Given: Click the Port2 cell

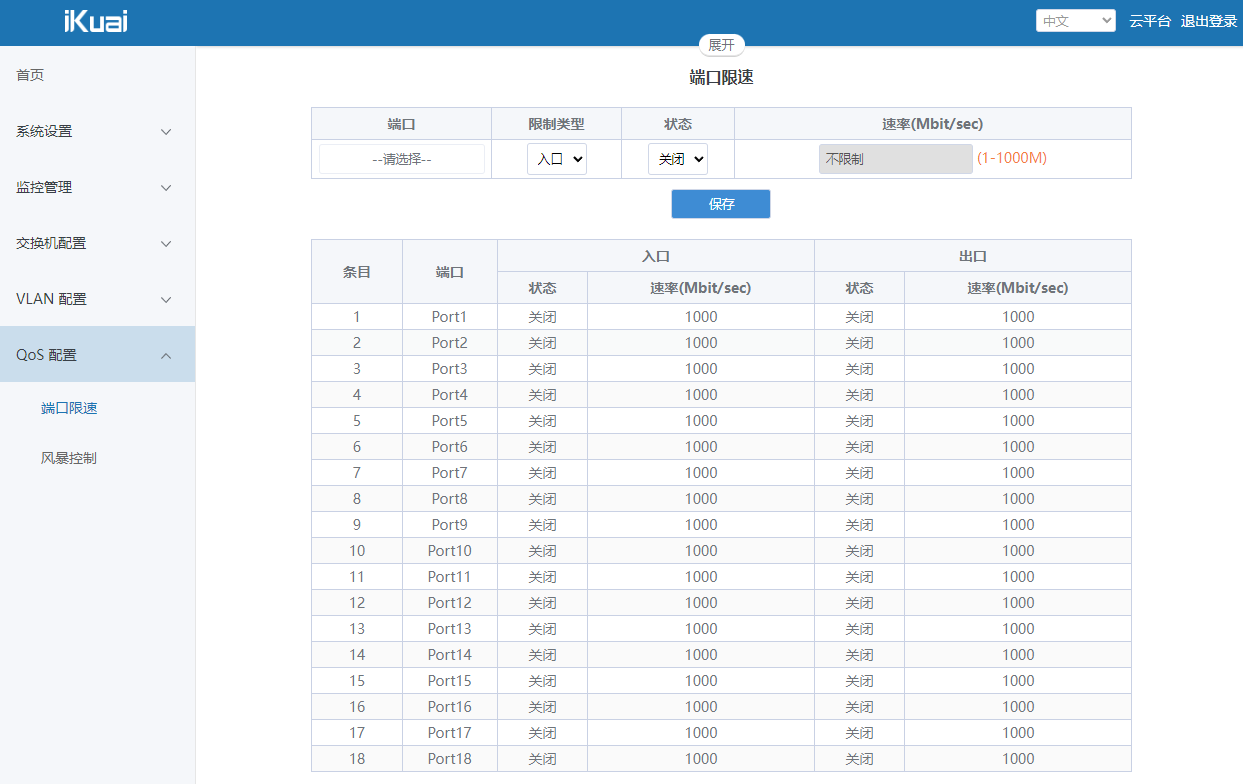Looking at the screenshot, I should (450, 343).
